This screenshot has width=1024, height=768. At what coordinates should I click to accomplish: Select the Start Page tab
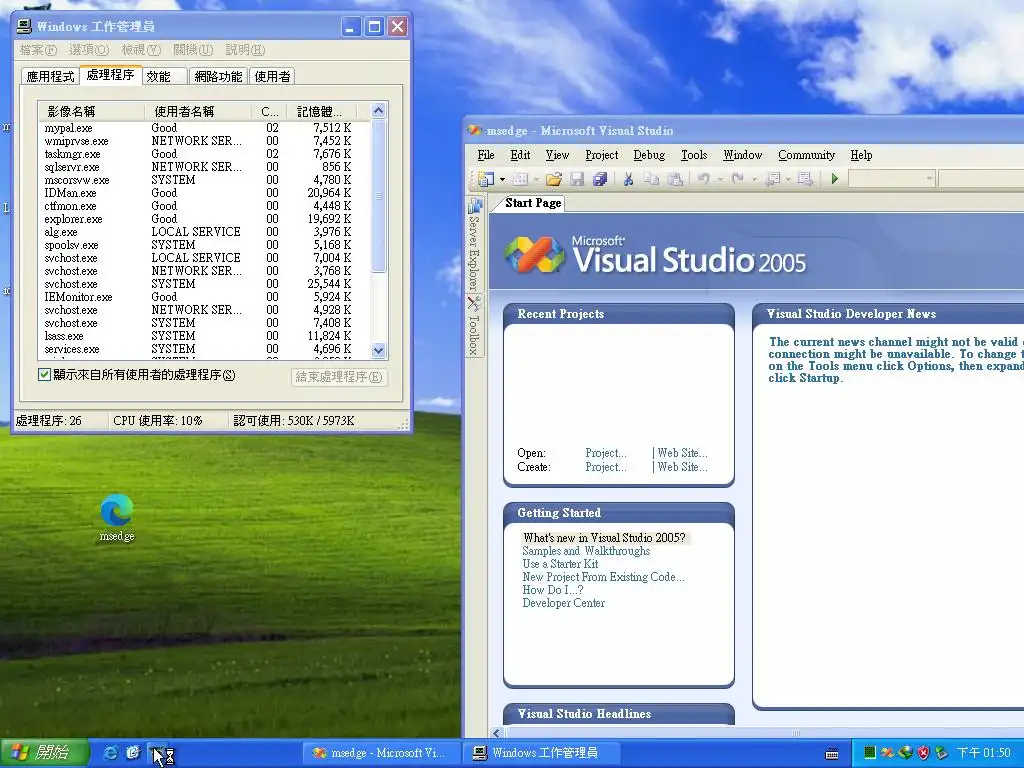(533, 203)
